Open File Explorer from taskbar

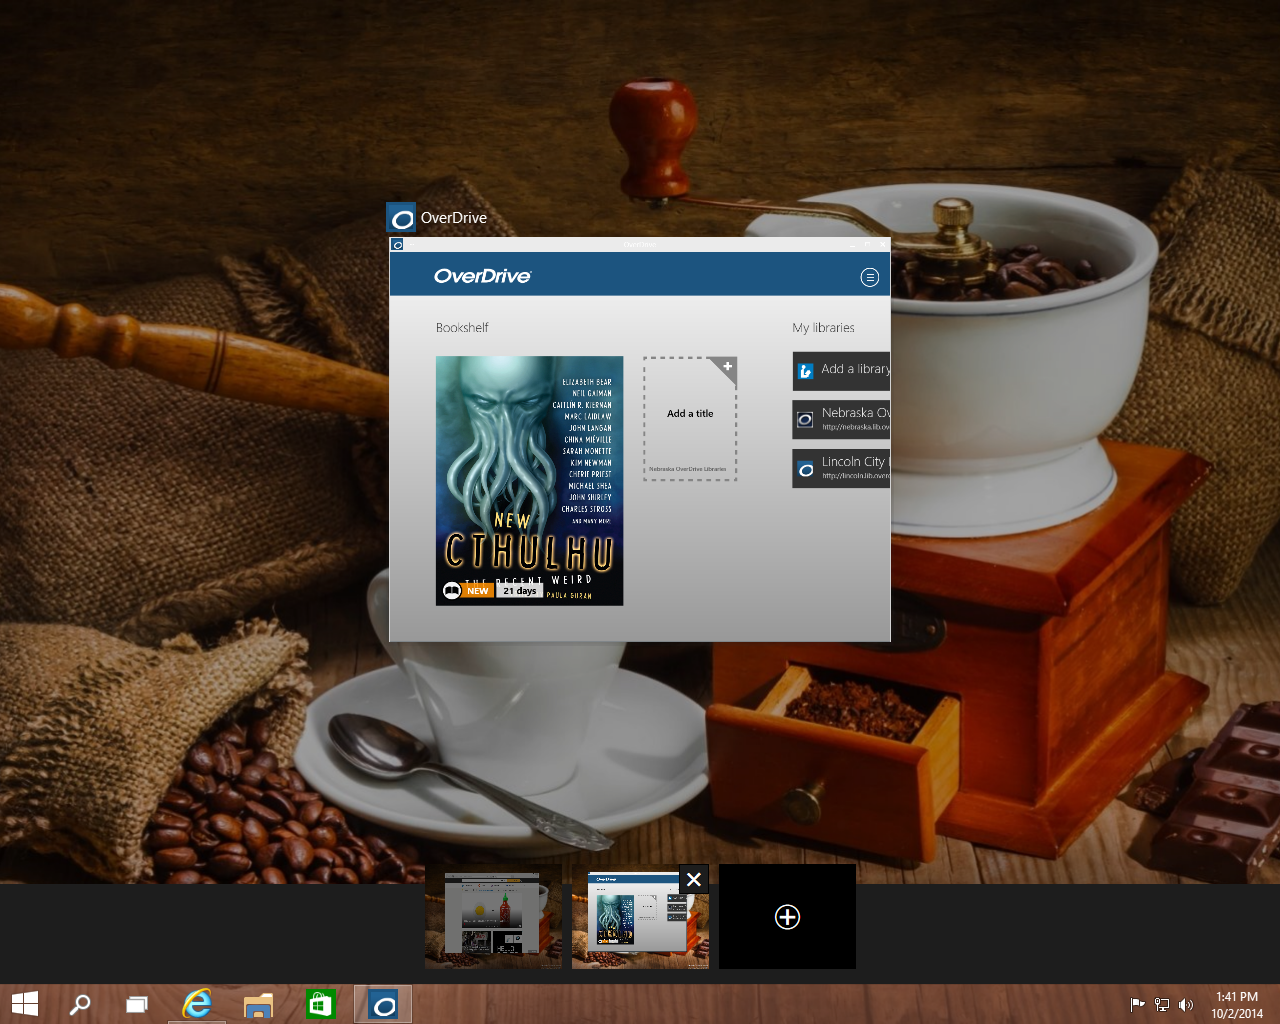(258, 1004)
